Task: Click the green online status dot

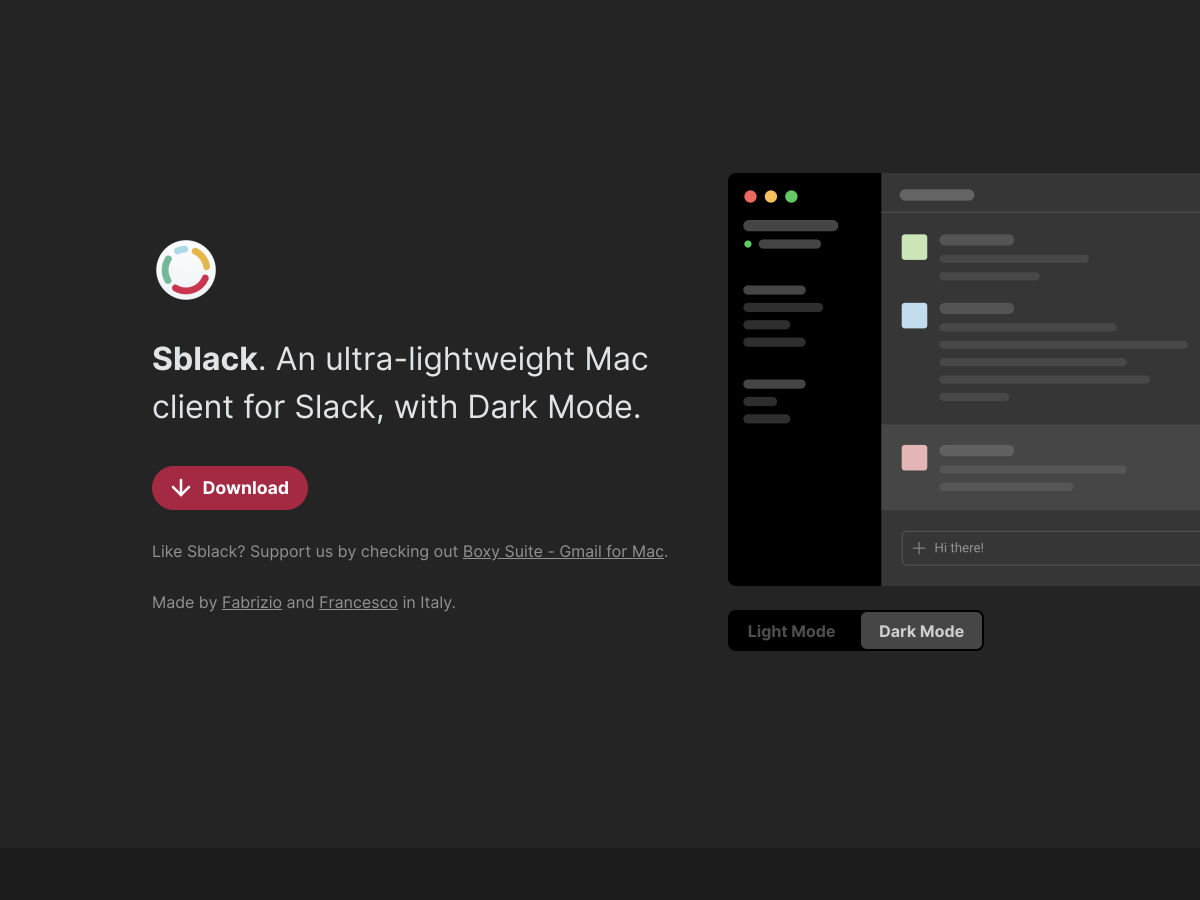Action: pyautogui.click(x=748, y=244)
